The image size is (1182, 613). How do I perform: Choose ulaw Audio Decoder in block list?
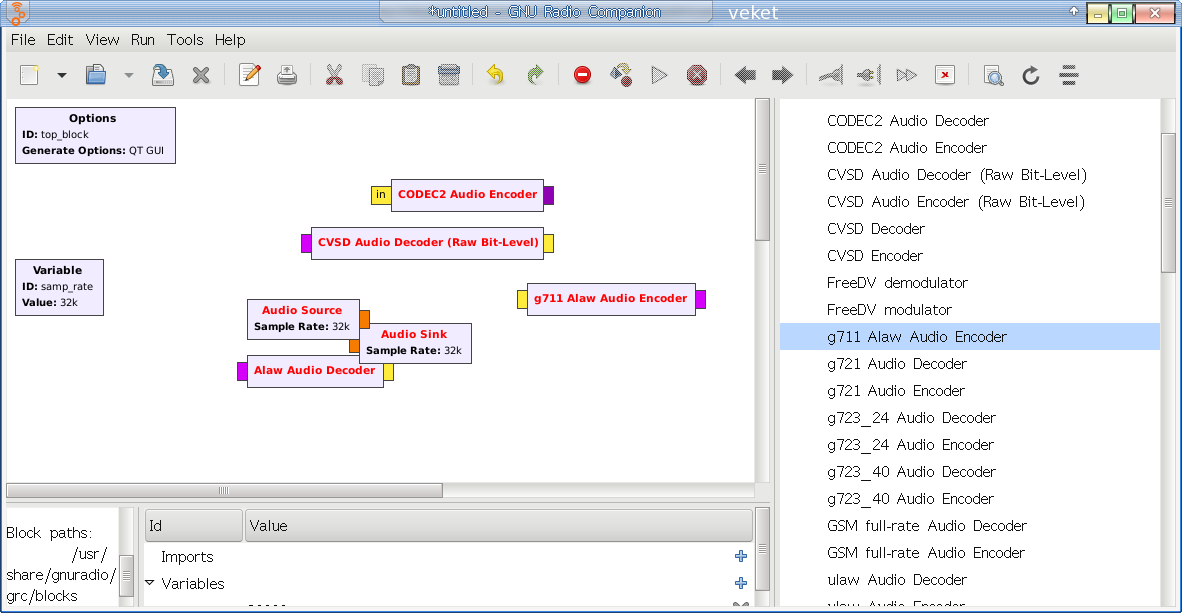tap(896, 580)
